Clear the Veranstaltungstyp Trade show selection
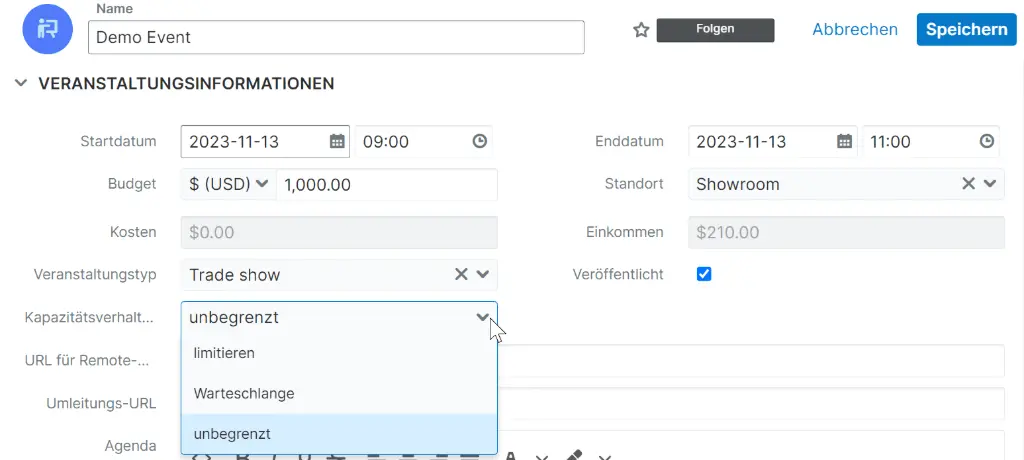The image size is (1024, 460). [461, 274]
